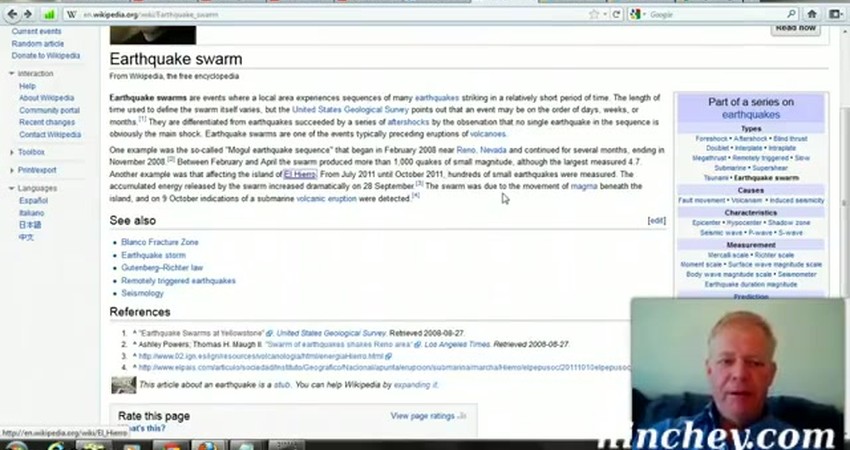Click the Blanco Fracture Zone link
Screen dimensions: 850x450
(x=159, y=242)
